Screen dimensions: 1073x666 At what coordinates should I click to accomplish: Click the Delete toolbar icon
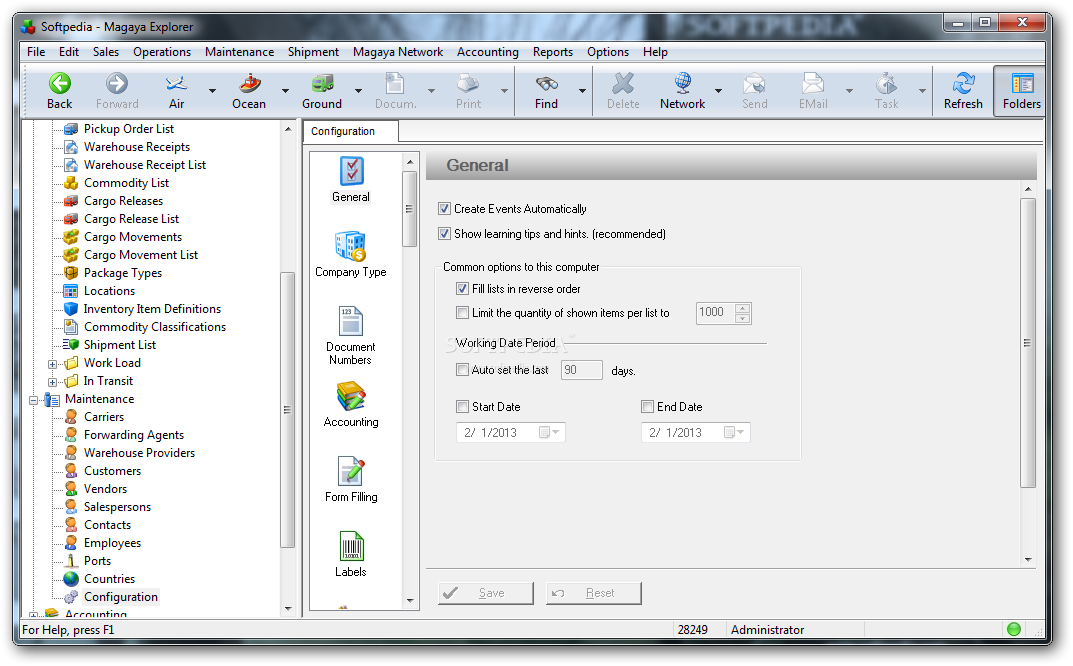[x=623, y=84]
